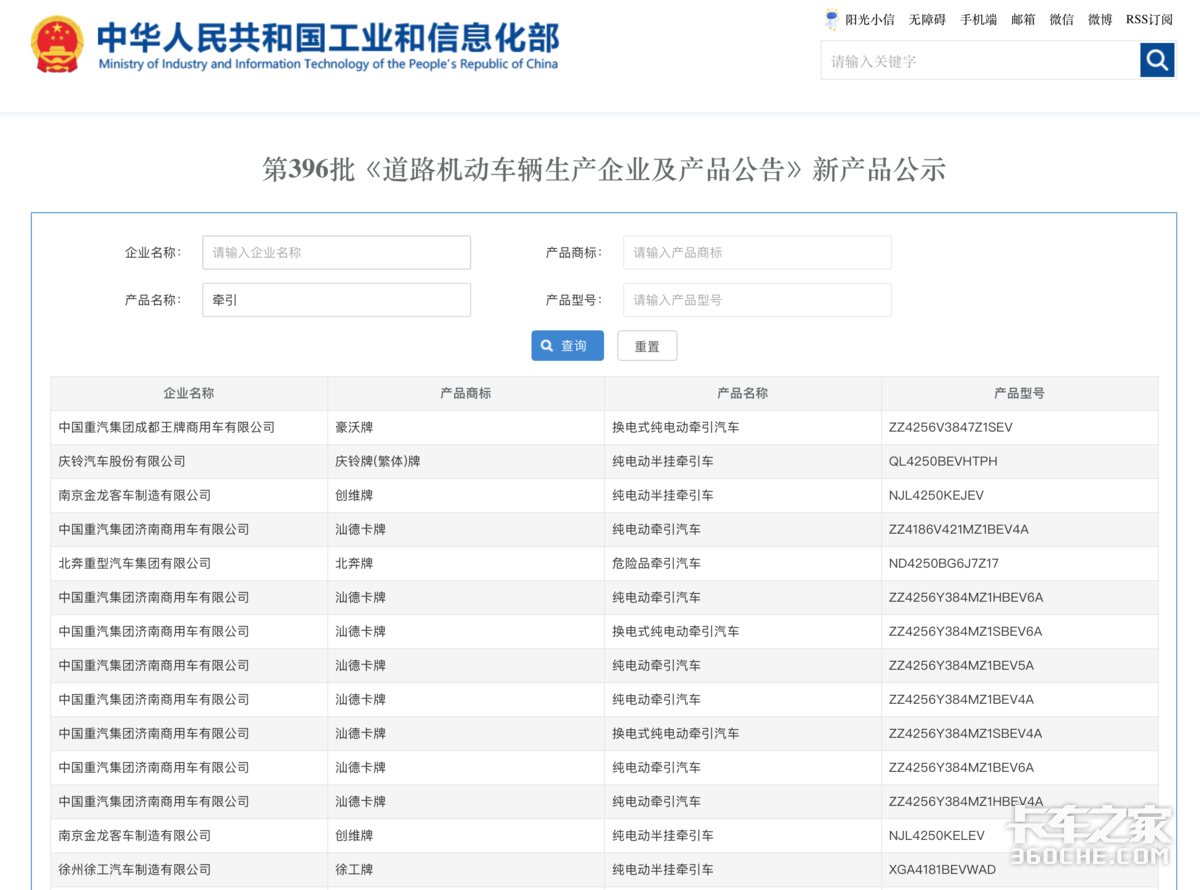Select model ZZ4186V421MZ1BEV4A
Image resolution: width=1200 pixels, height=890 pixels.
(958, 529)
